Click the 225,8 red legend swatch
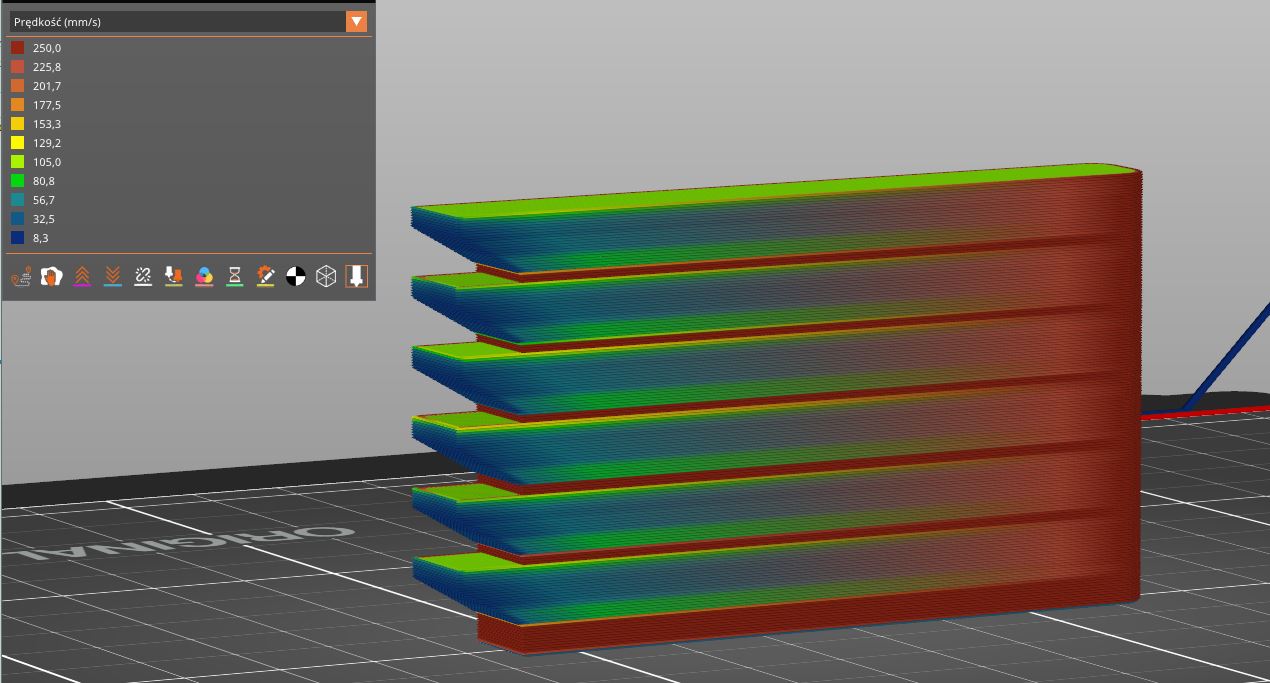Screen dimensions: 1270x683 (x=17, y=67)
